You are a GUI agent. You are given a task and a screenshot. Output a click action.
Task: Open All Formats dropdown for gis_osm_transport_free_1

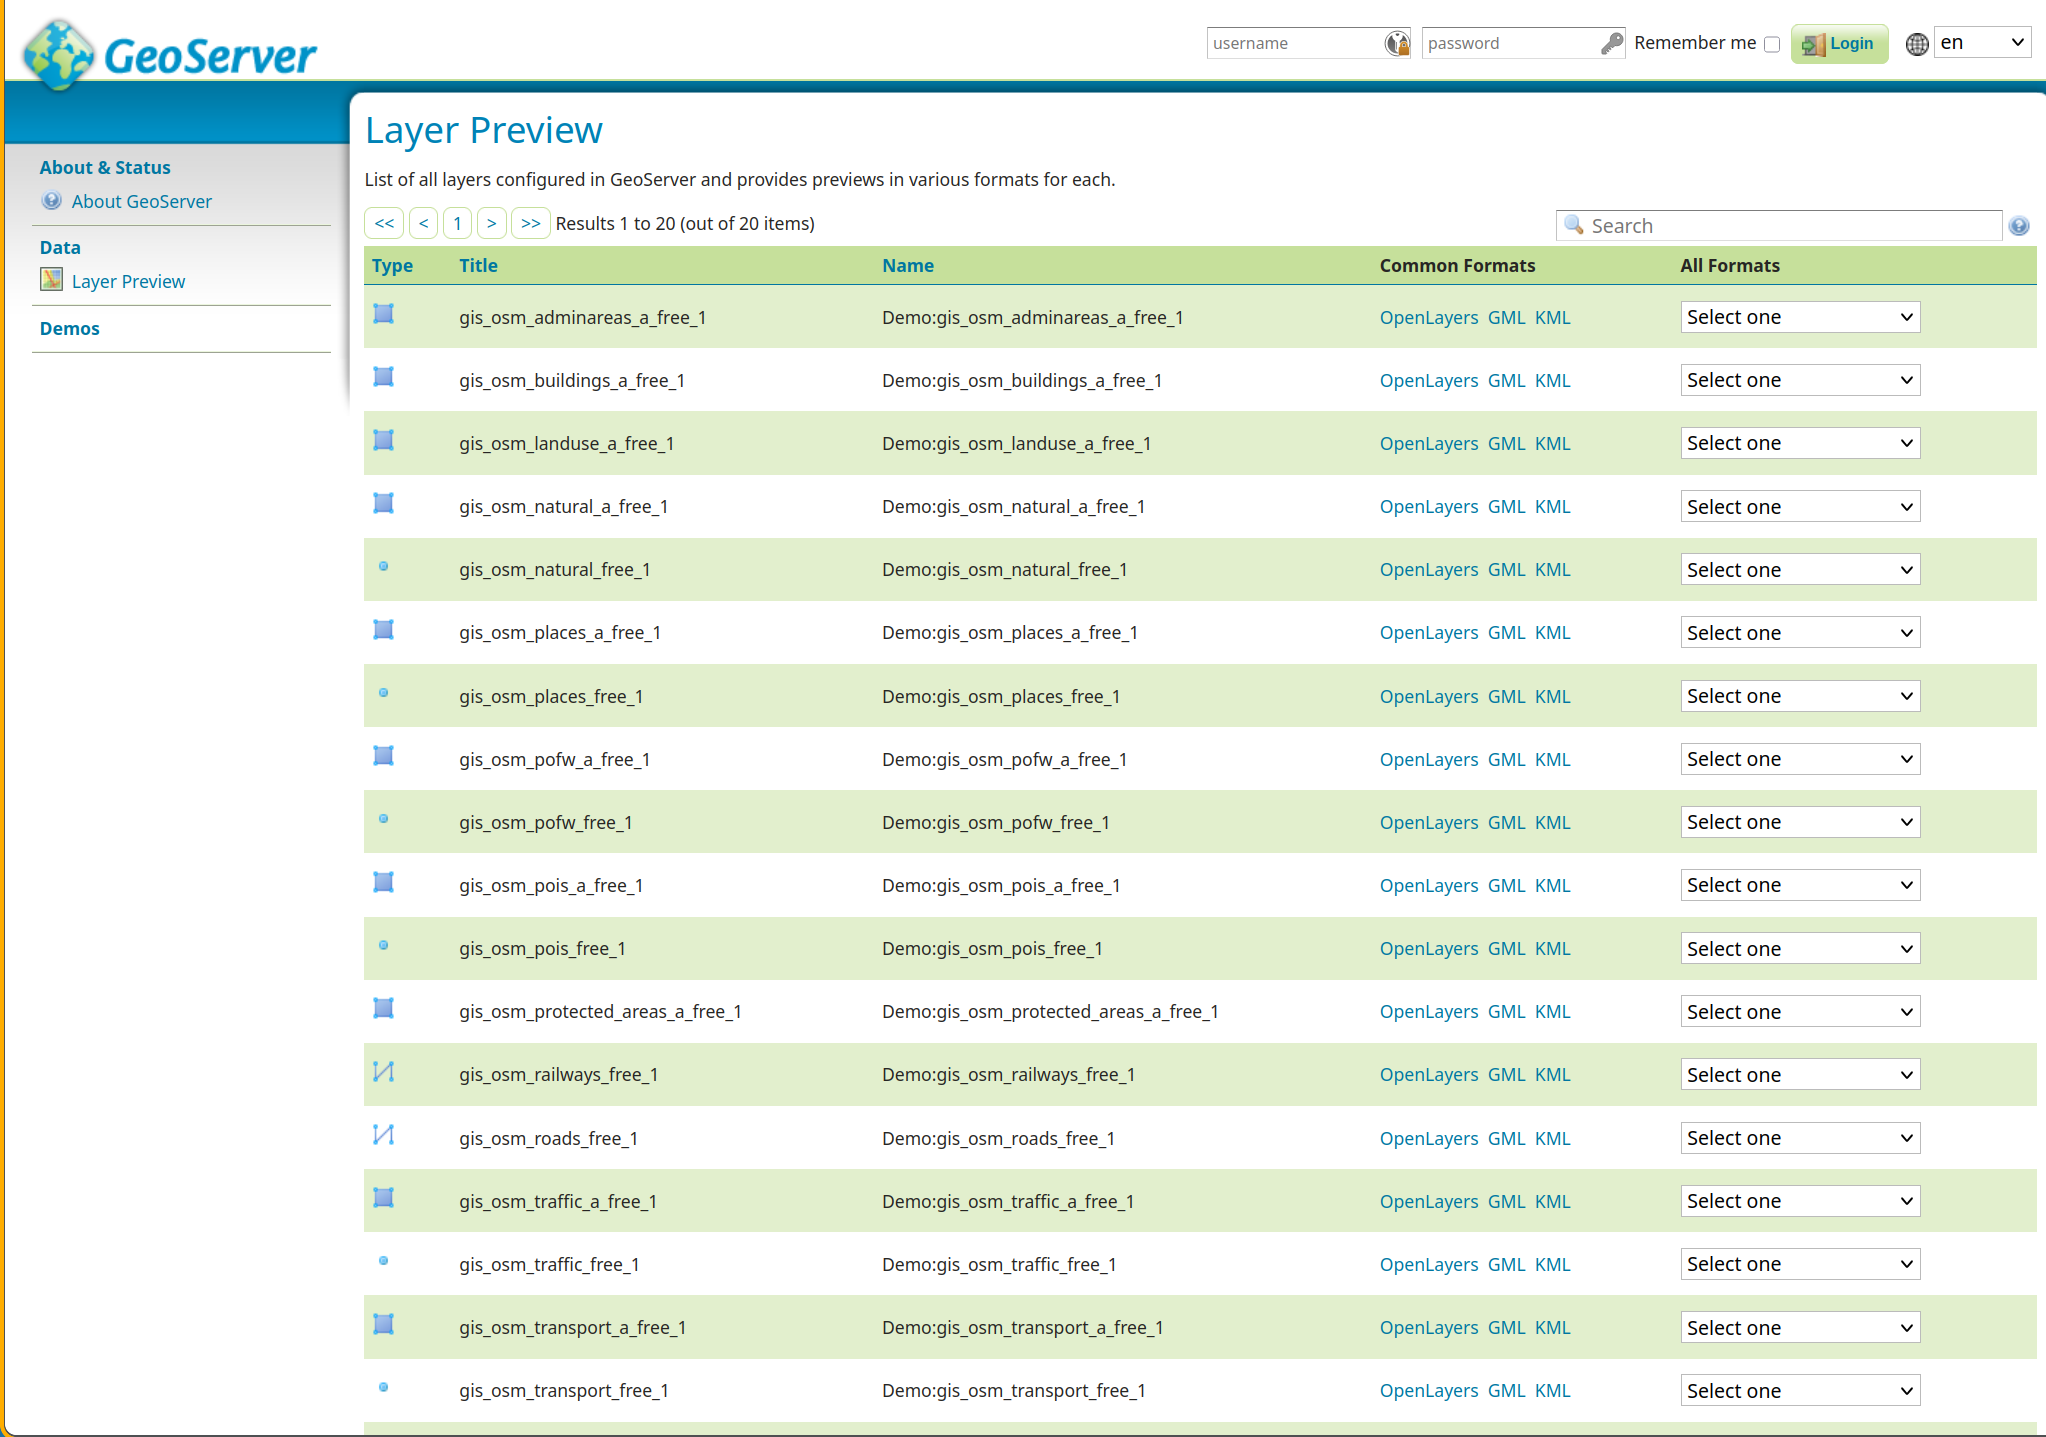click(x=1800, y=1391)
